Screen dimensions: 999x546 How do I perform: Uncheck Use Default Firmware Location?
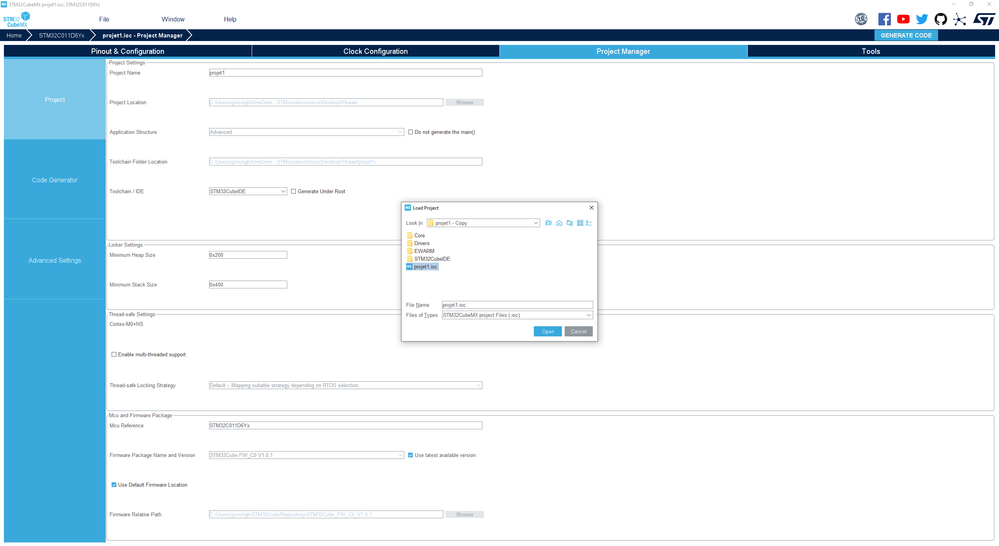(114, 485)
